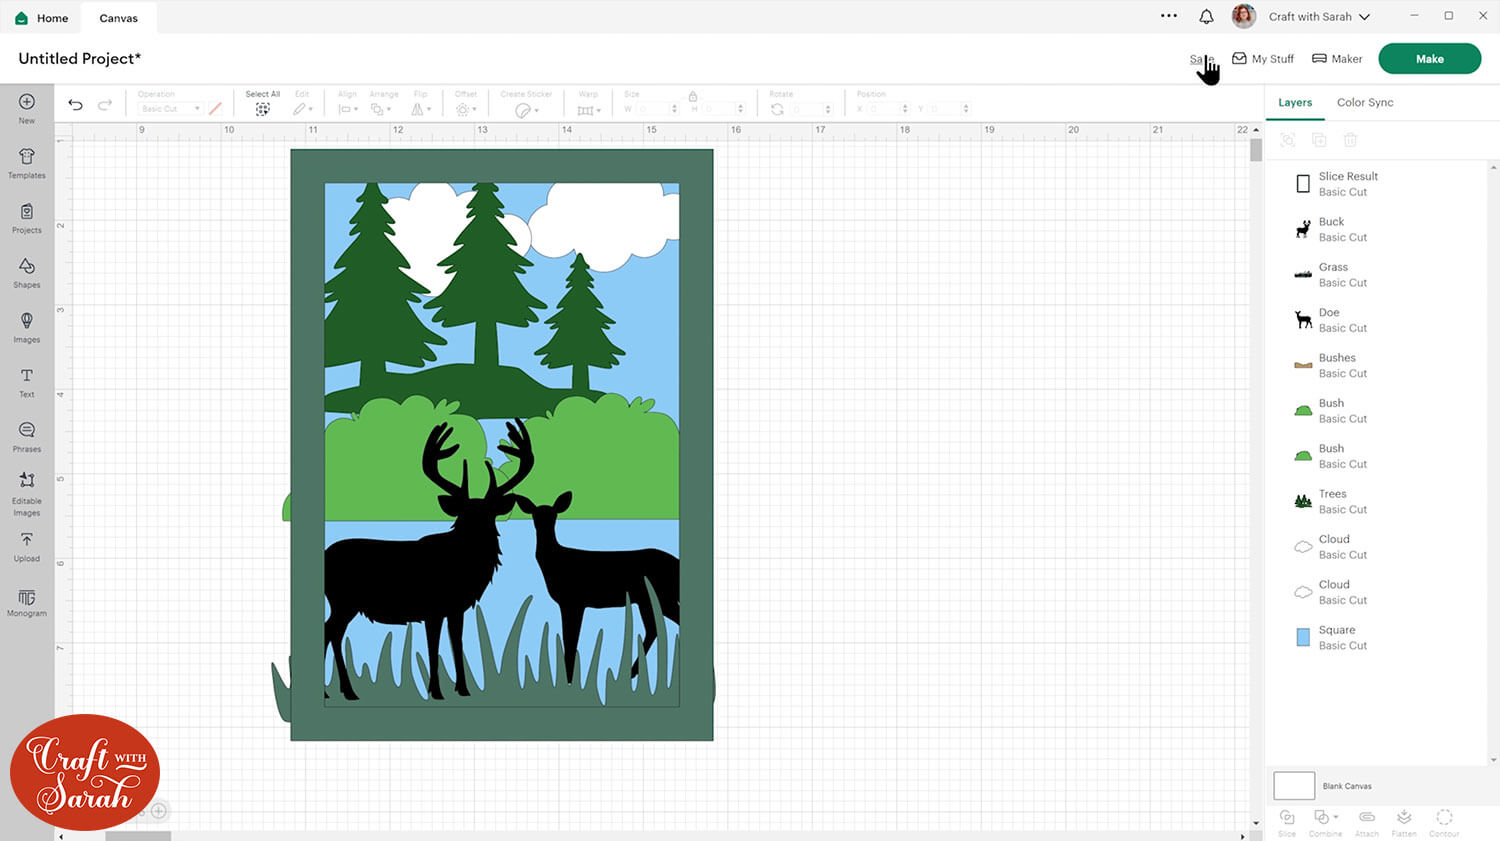Open the Monogram tool
Screen dimensions: 1500x841
(27, 602)
